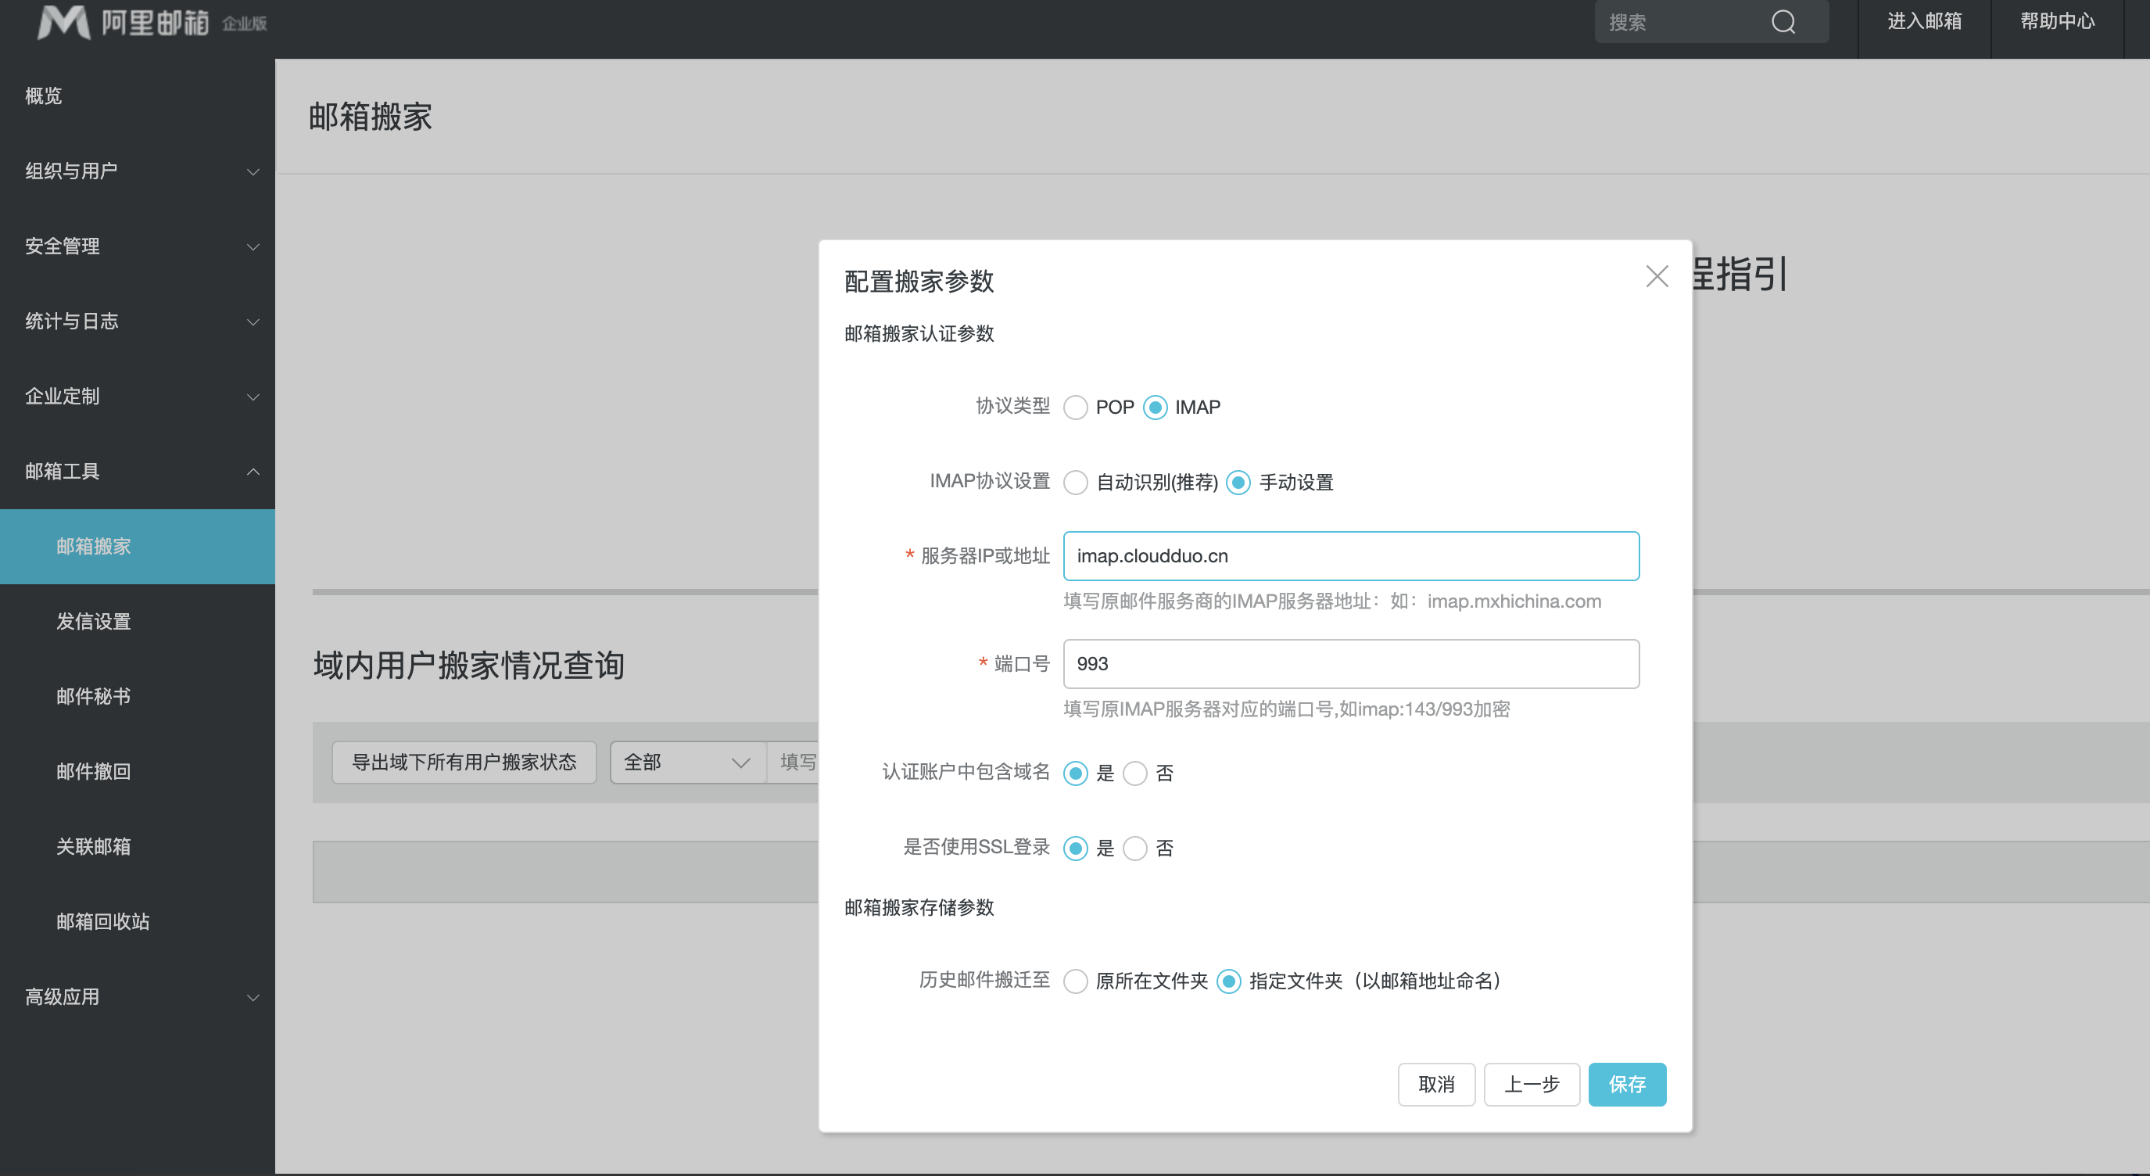Image resolution: width=2150 pixels, height=1176 pixels.
Task: Click 上一步 button
Action: [x=1532, y=1084]
